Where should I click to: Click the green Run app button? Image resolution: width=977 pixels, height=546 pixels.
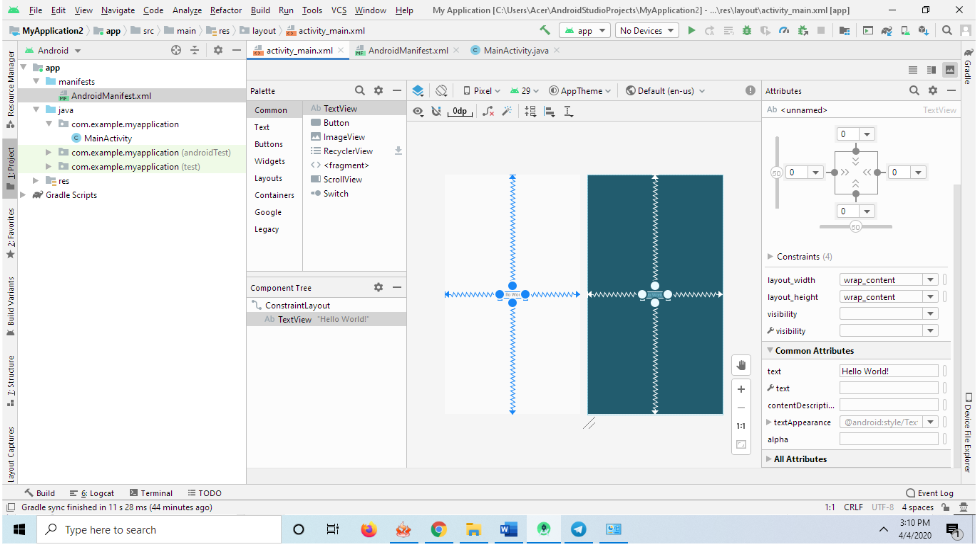point(690,31)
